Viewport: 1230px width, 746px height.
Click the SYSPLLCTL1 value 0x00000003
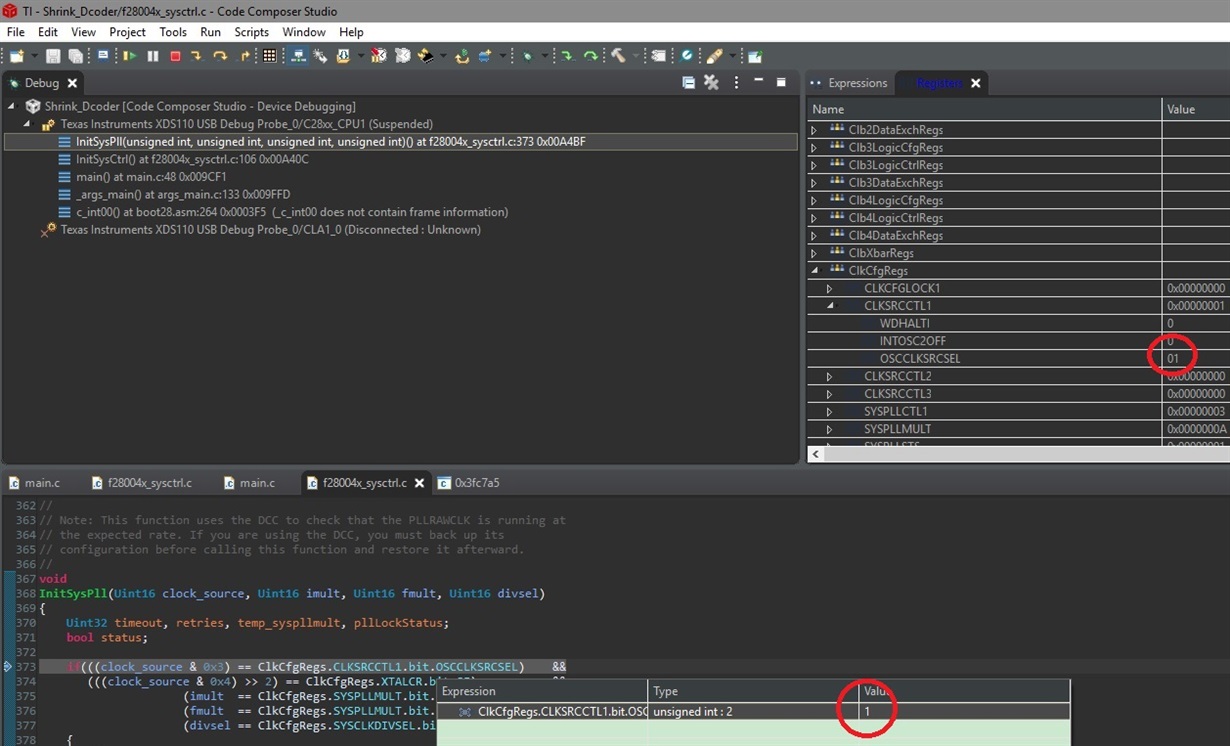point(1196,412)
